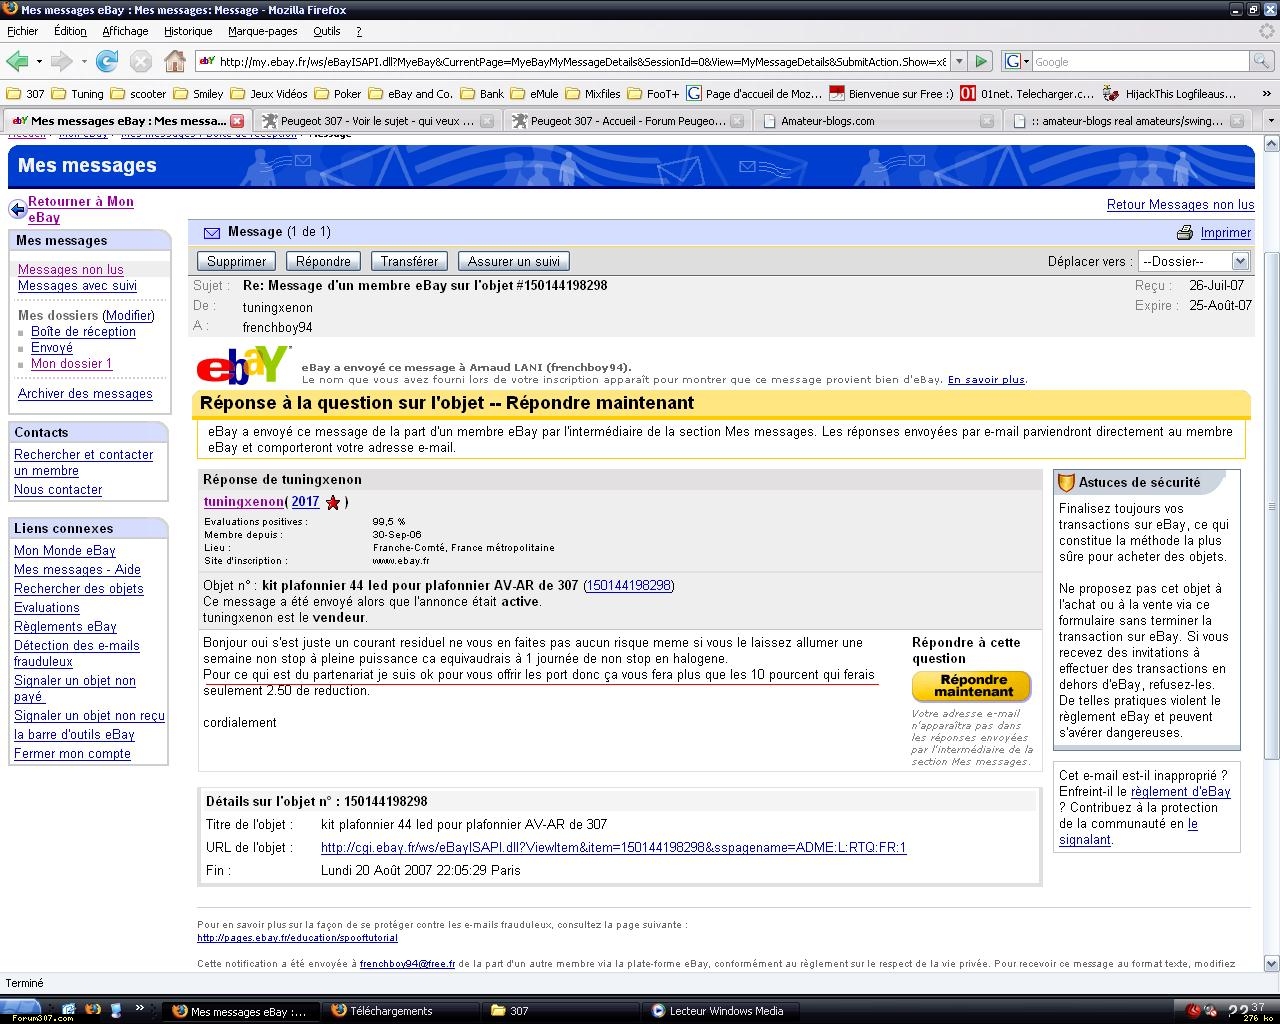Click the Google search magnifier icon
Image resolution: width=1280 pixels, height=1024 pixels.
(1262, 62)
